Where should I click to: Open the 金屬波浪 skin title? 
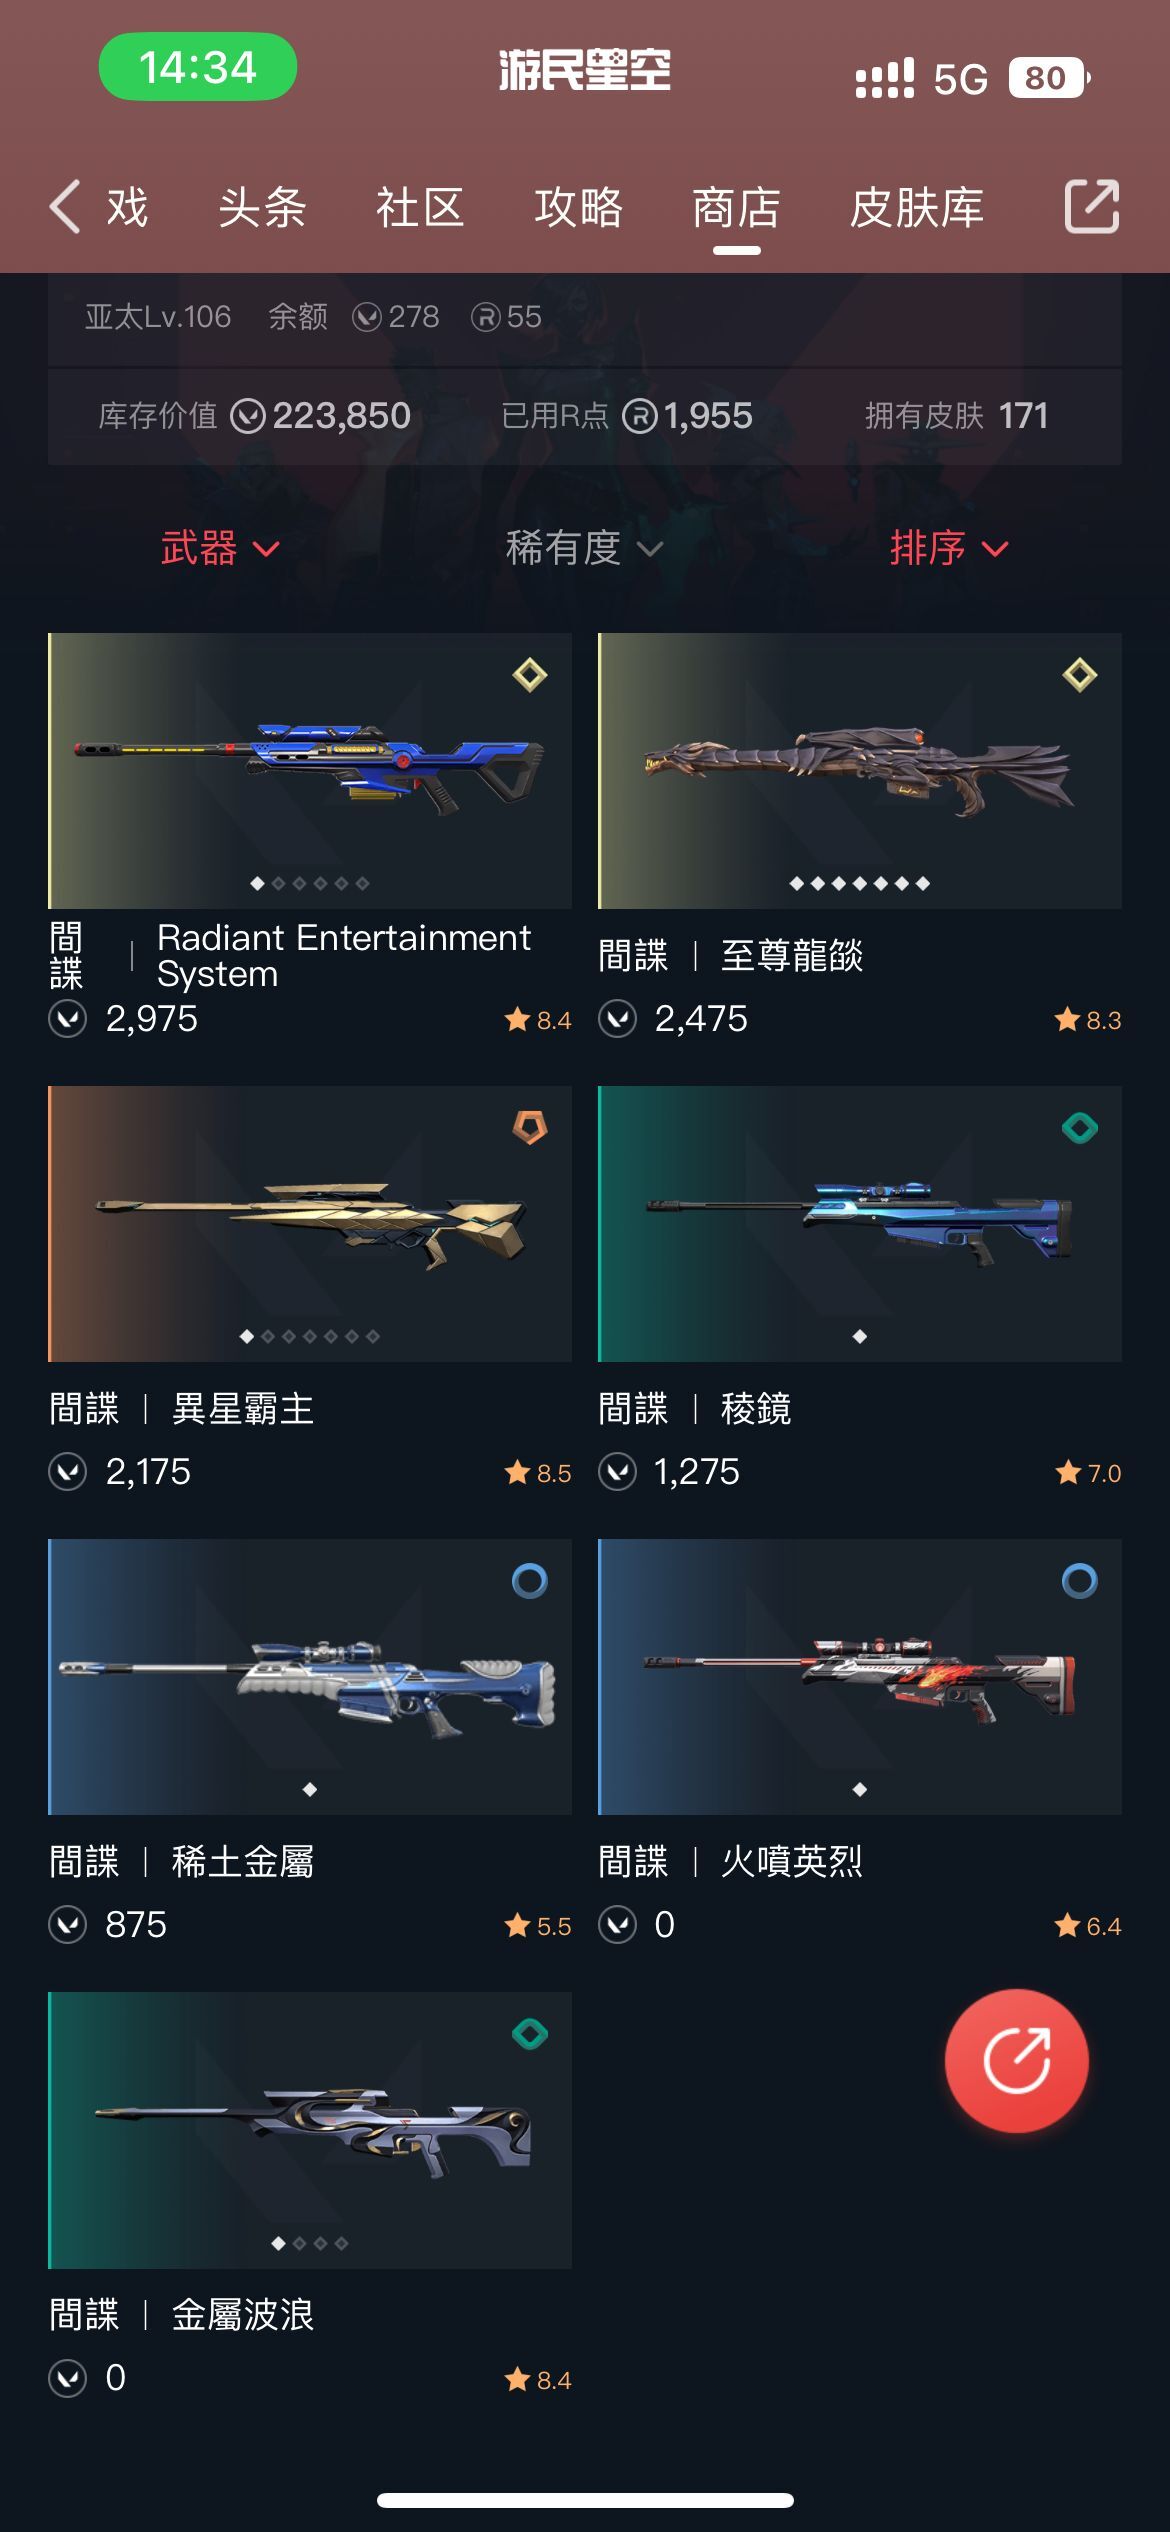[x=243, y=2315]
